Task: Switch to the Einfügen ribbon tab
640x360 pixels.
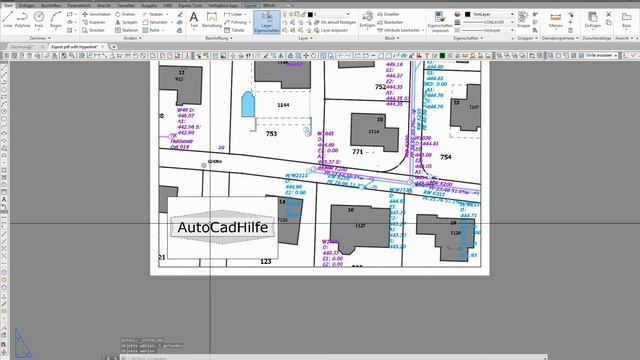Action: point(27,6)
